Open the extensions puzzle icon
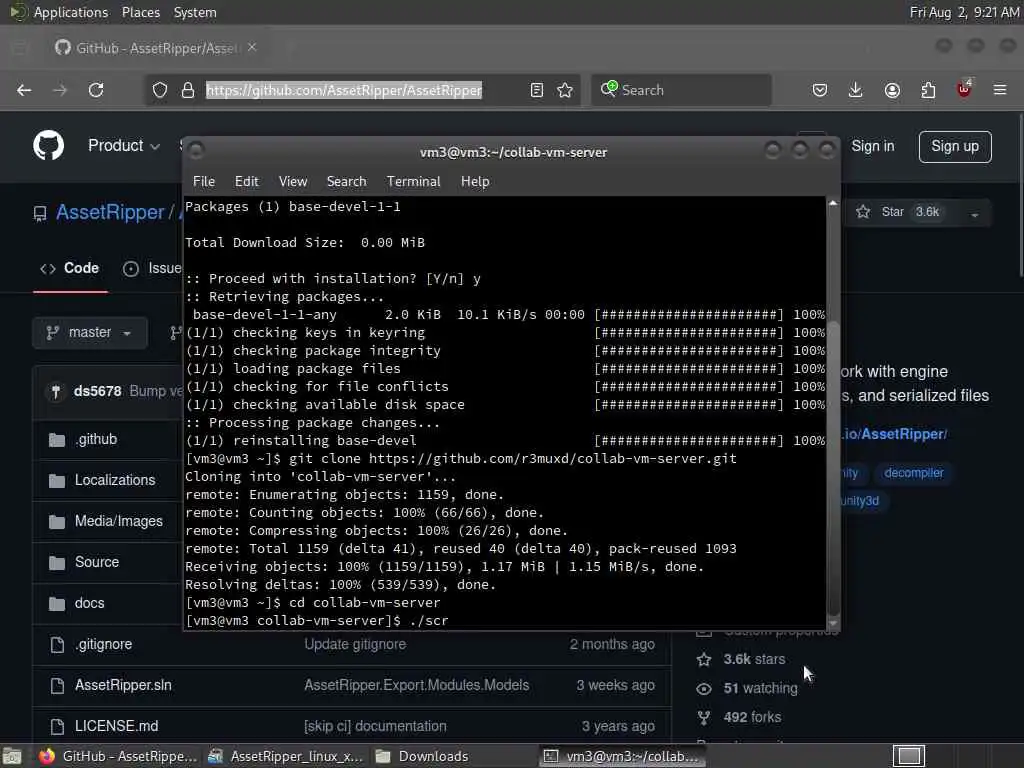 (928, 90)
